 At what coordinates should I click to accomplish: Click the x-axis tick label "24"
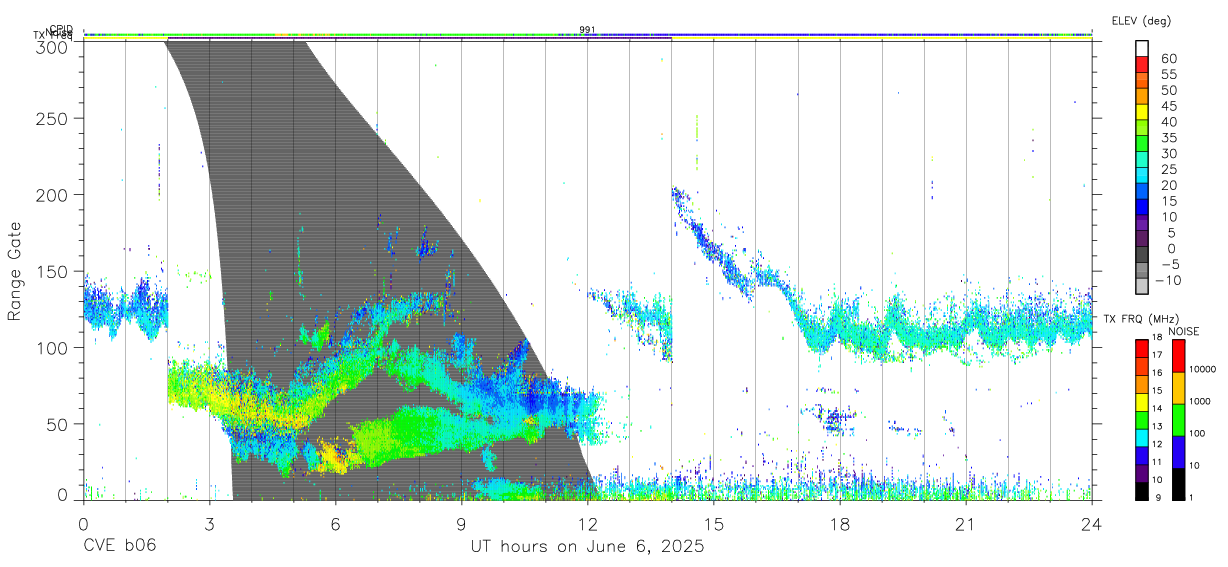coord(1092,524)
